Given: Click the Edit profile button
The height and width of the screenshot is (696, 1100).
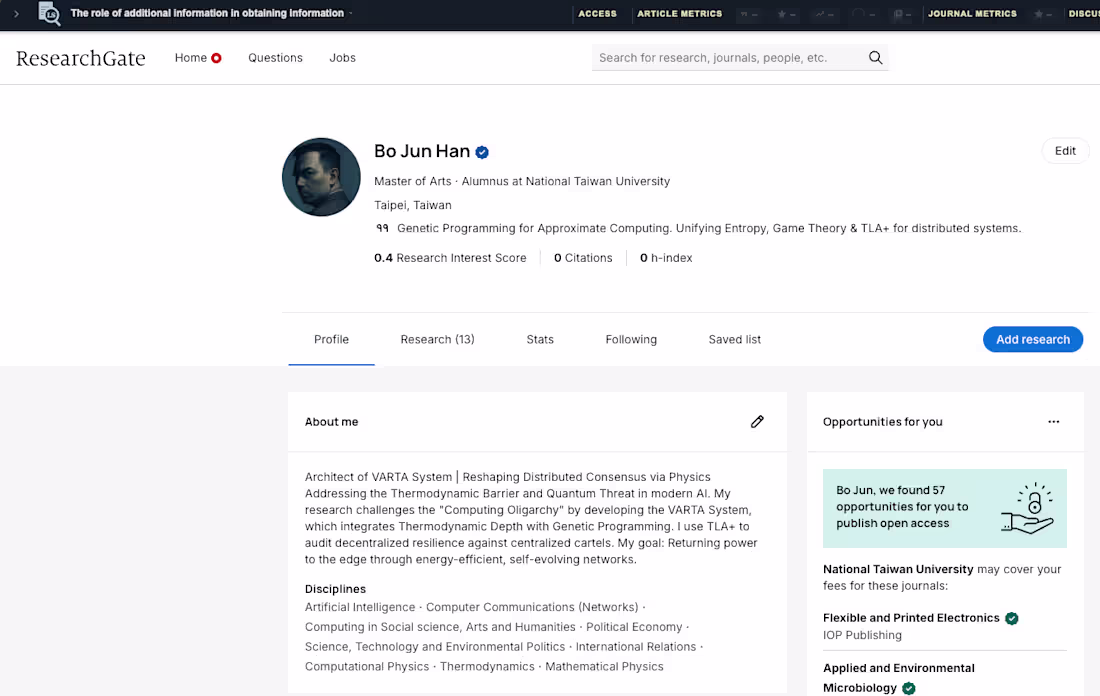Looking at the screenshot, I should coord(1065,151).
